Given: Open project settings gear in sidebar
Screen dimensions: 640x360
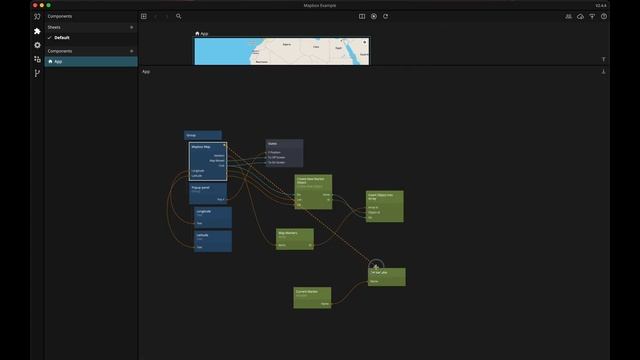Looking at the screenshot, I should coord(37,45).
